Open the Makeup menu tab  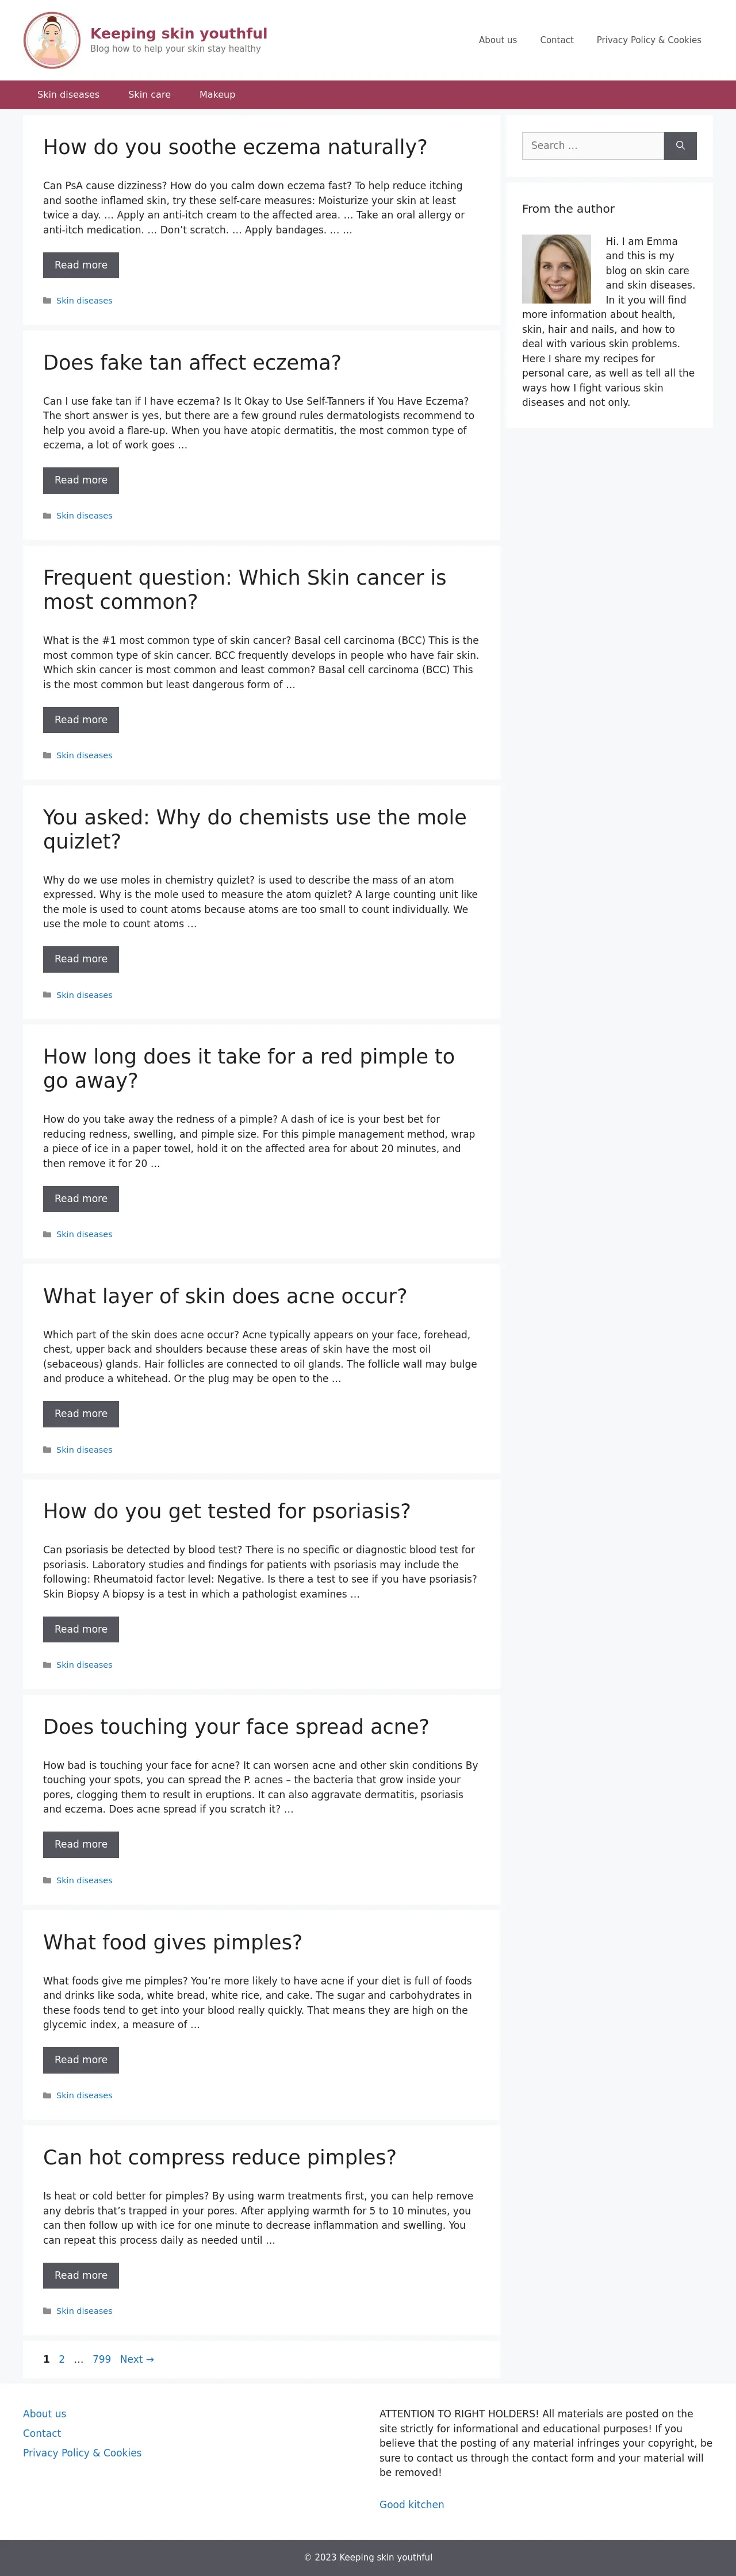(217, 95)
